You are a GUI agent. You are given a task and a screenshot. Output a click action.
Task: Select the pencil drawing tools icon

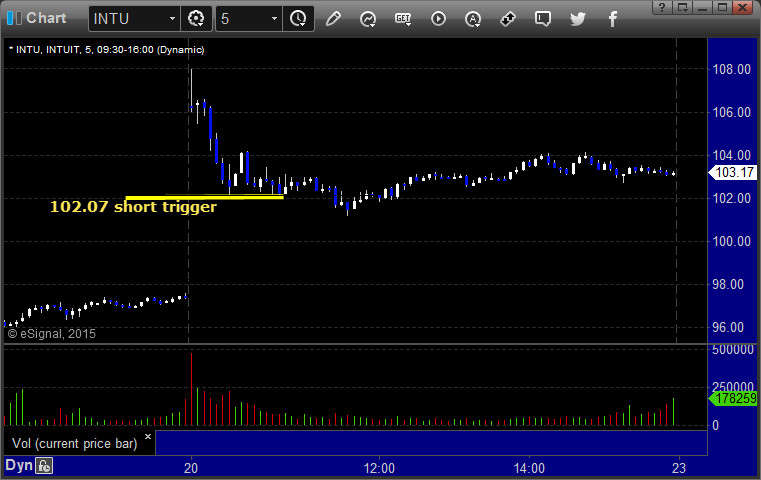coord(333,19)
